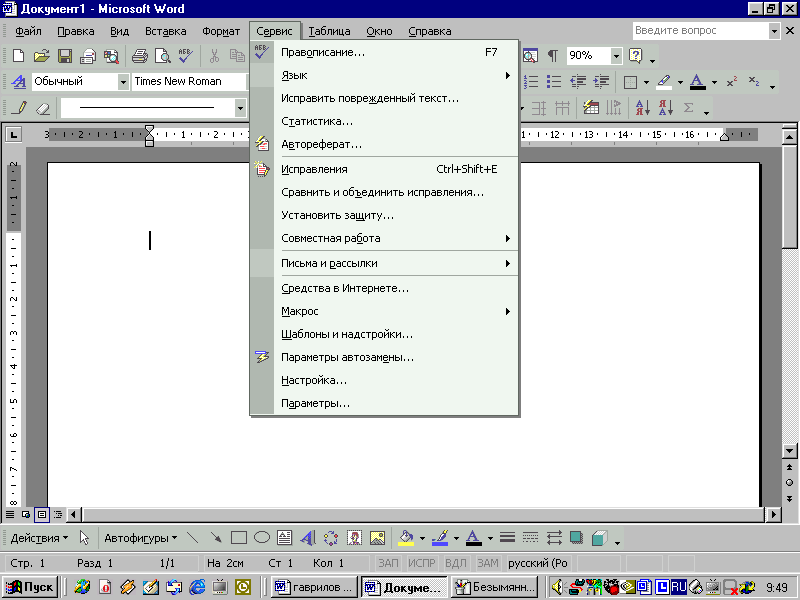Open highlight color dropdown arrow
Viewport: 800px width, 600px height.
(680, 82)
